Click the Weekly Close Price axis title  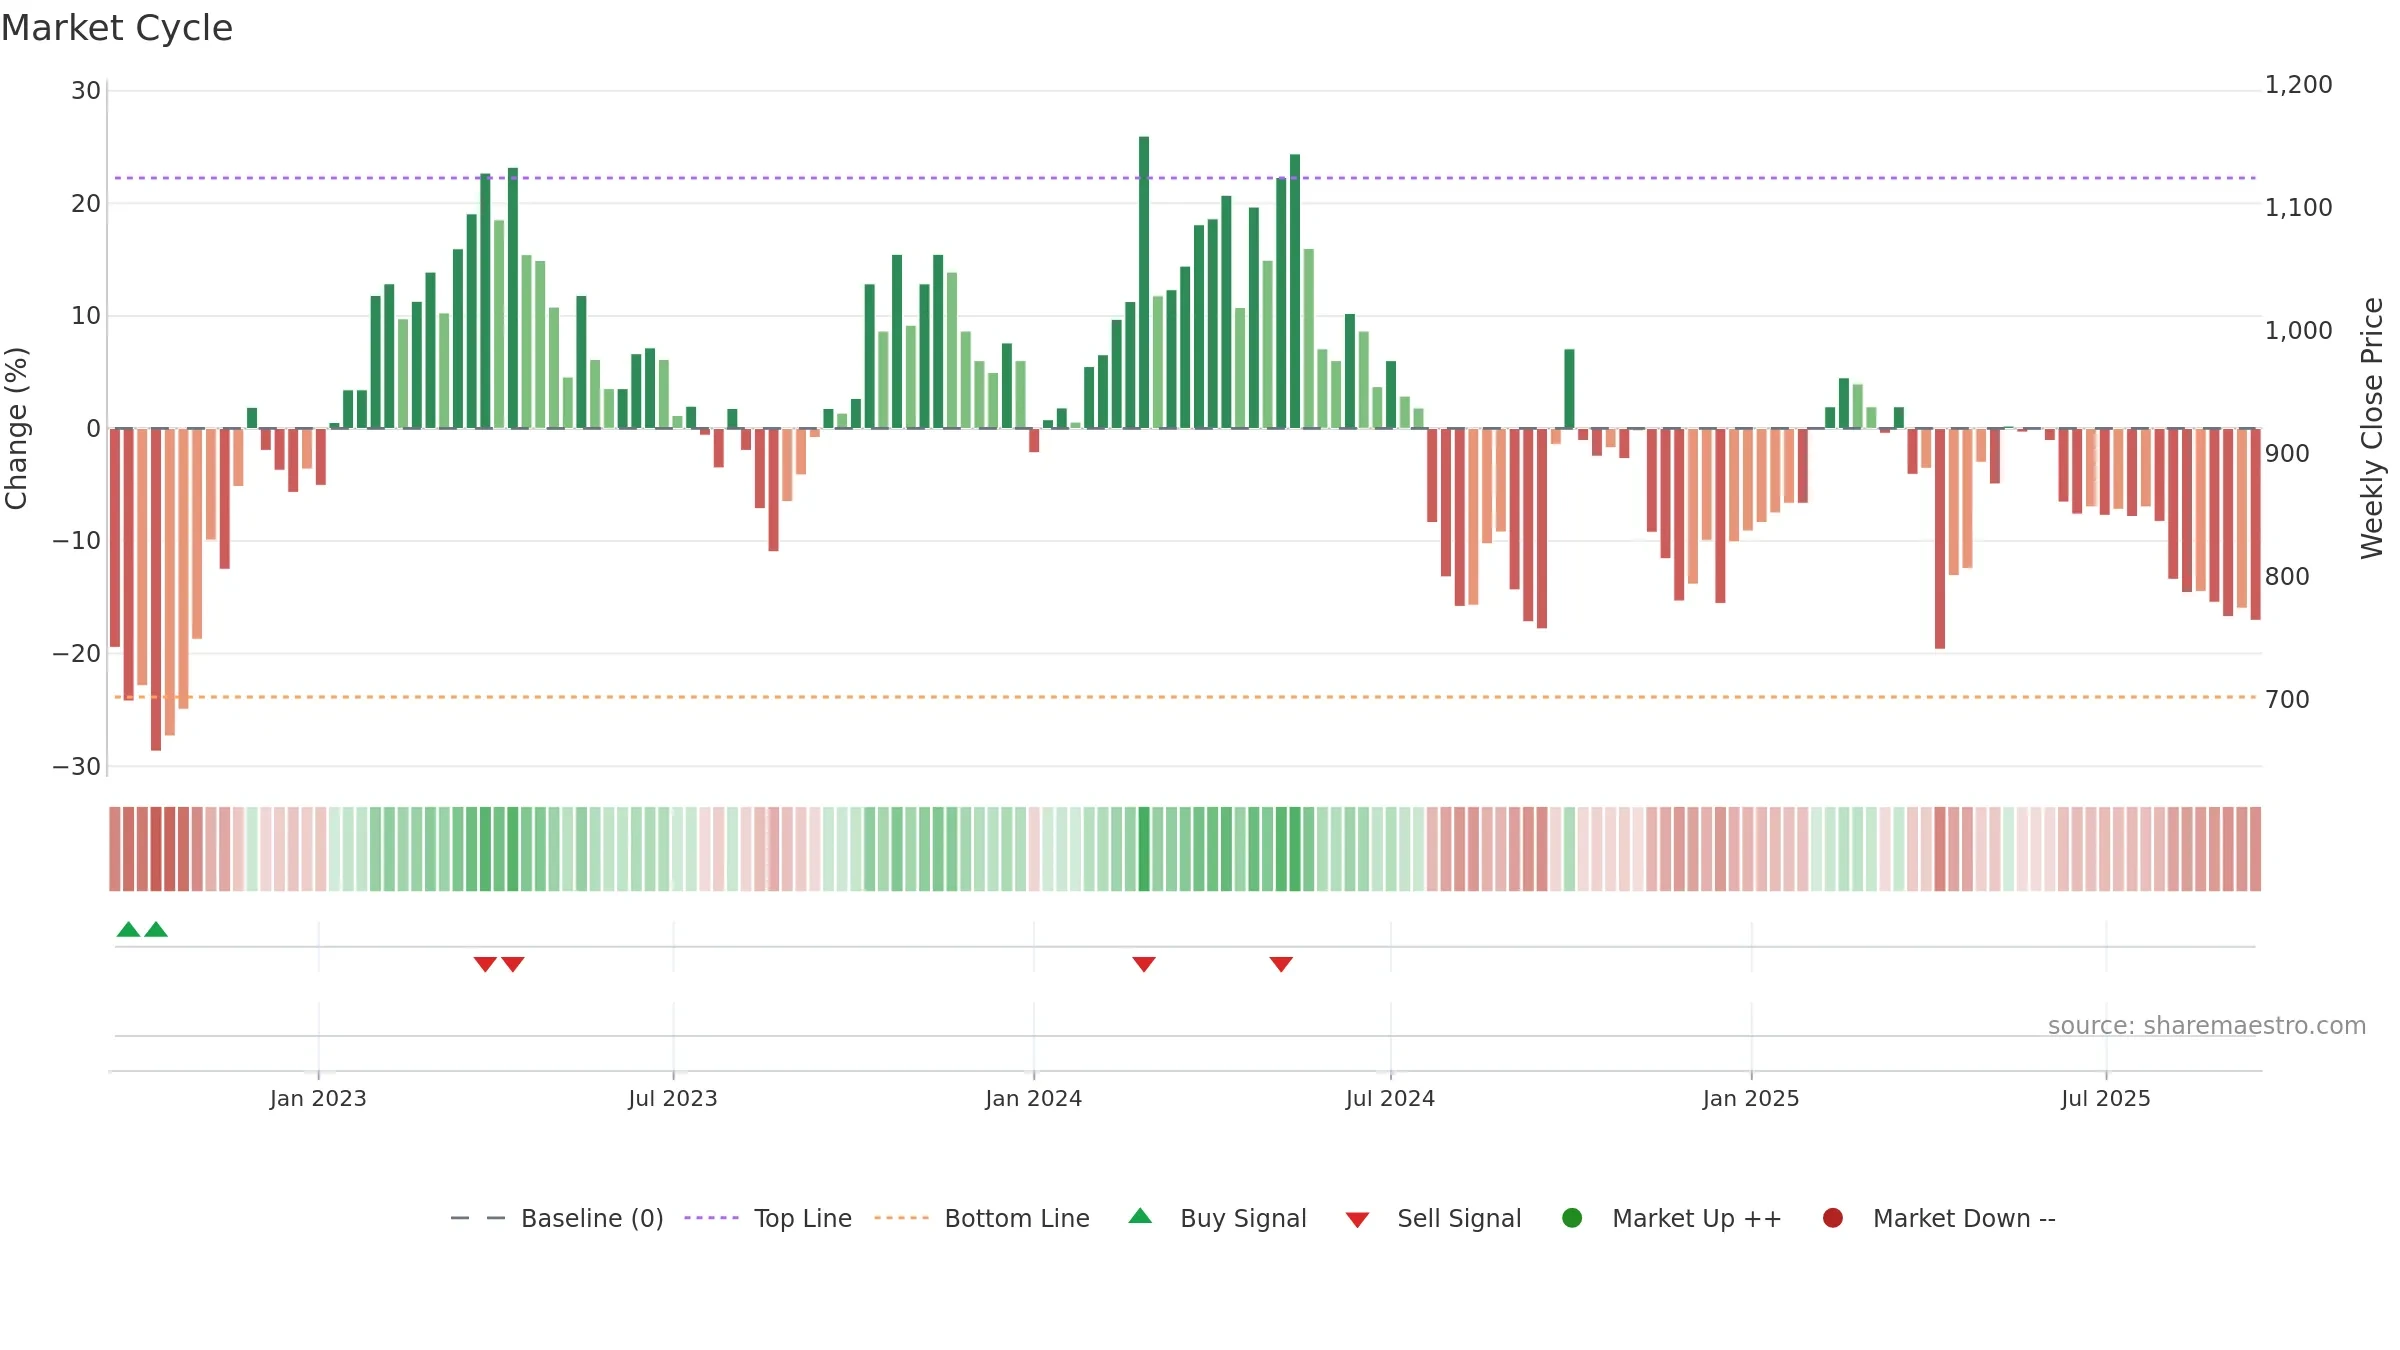[x=2372, y=428]
